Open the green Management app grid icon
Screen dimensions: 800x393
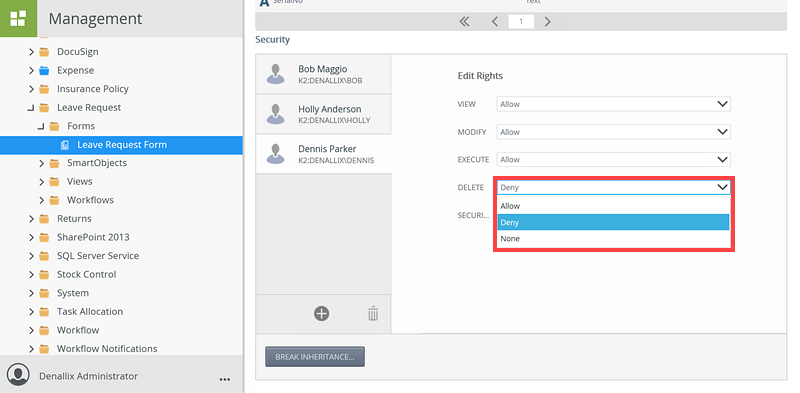pyautogui.click(x=18, y=18)
